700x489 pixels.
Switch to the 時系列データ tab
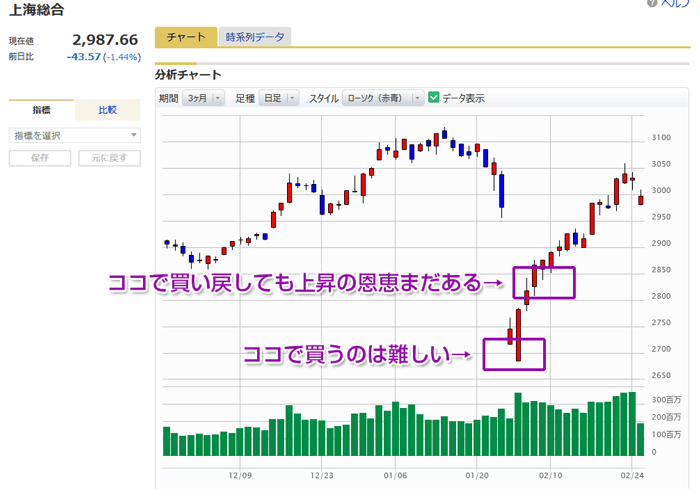pyautogui.click(x=256, y=37)
